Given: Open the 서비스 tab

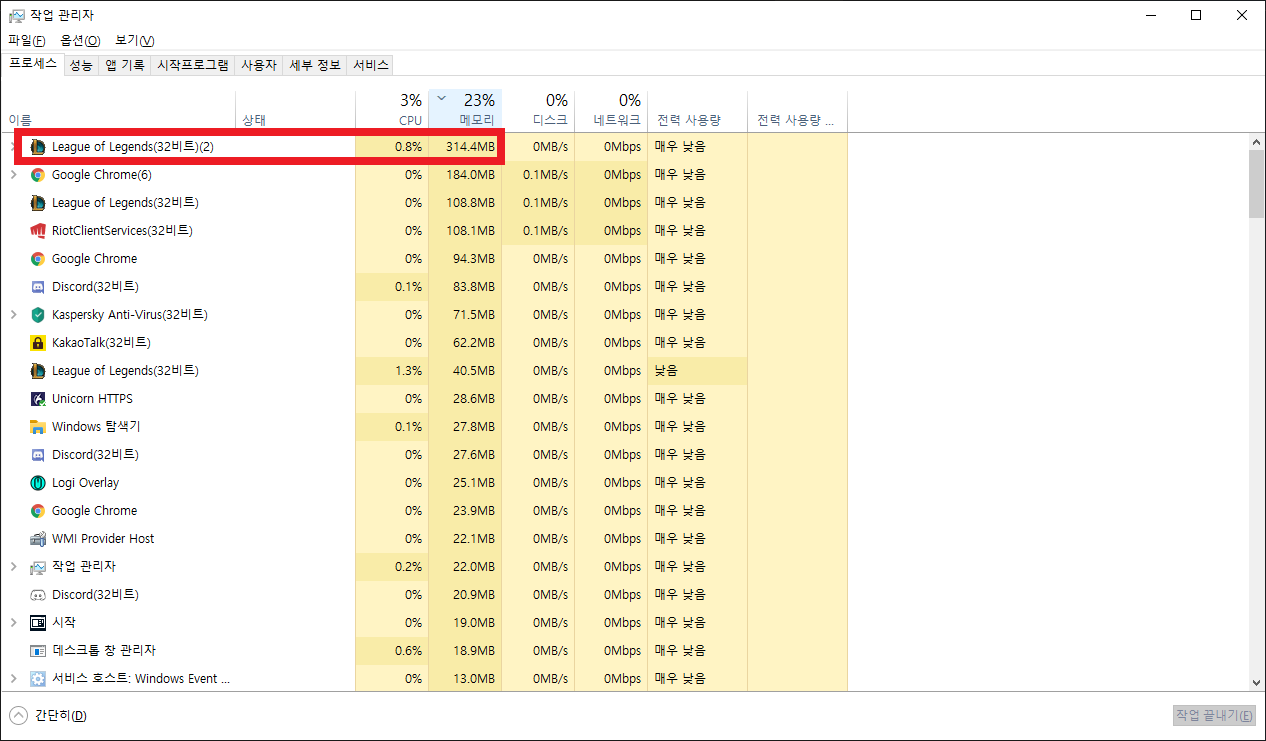Looking at the screenshot, I should pos(371,65).
